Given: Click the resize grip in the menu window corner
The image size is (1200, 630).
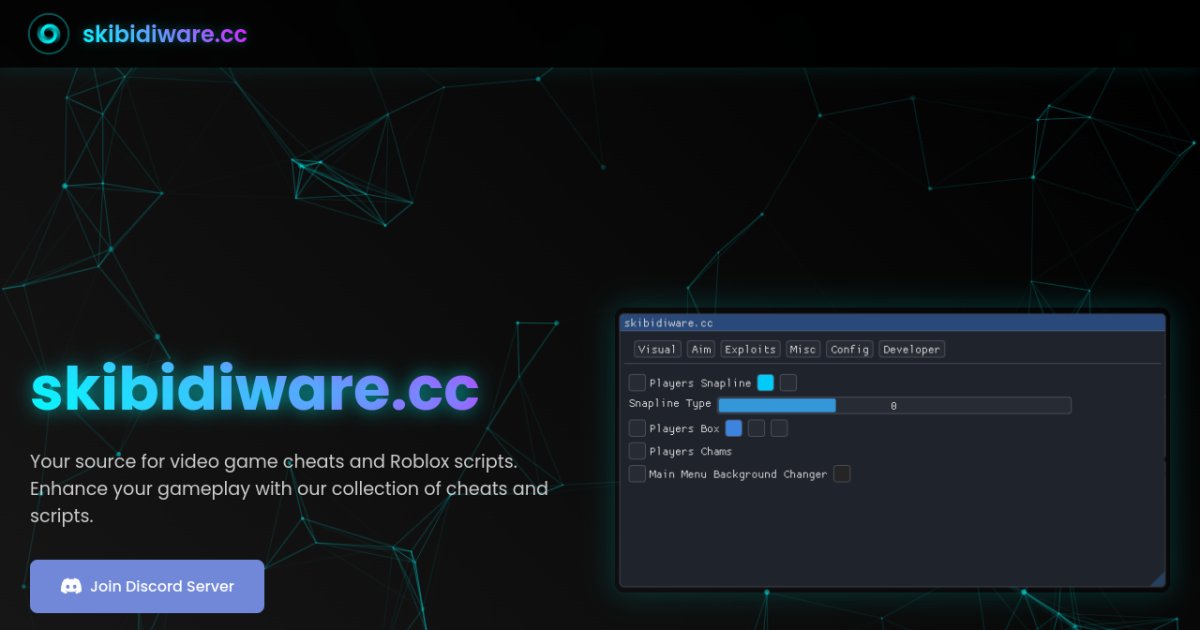Looking at the screenshot, I should tap(1157, 579).
